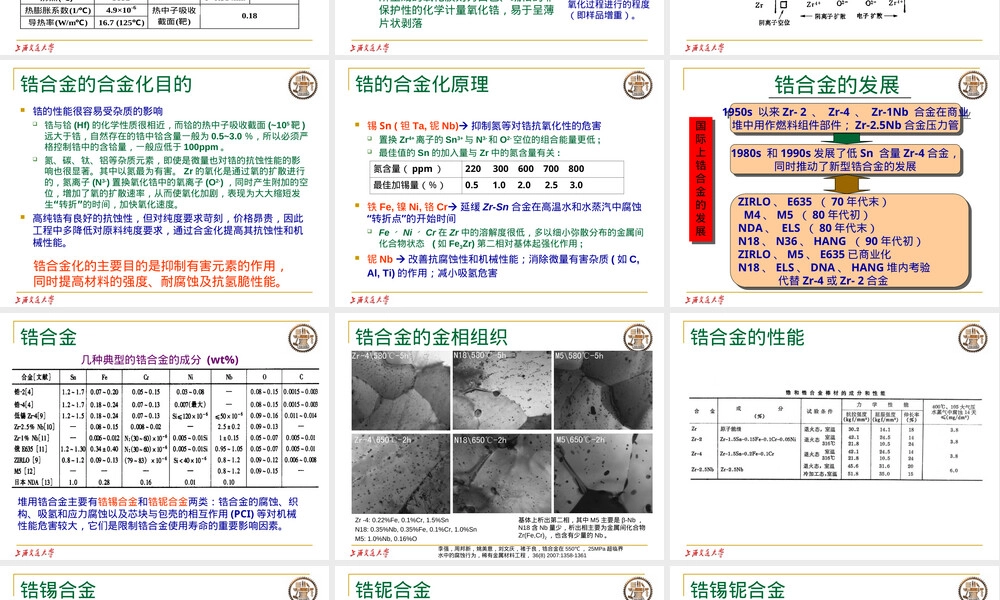Click 上海交通大学 footer logo under 锆合金的发展 slide
The image size is (1000, 600).
point(705,300)
